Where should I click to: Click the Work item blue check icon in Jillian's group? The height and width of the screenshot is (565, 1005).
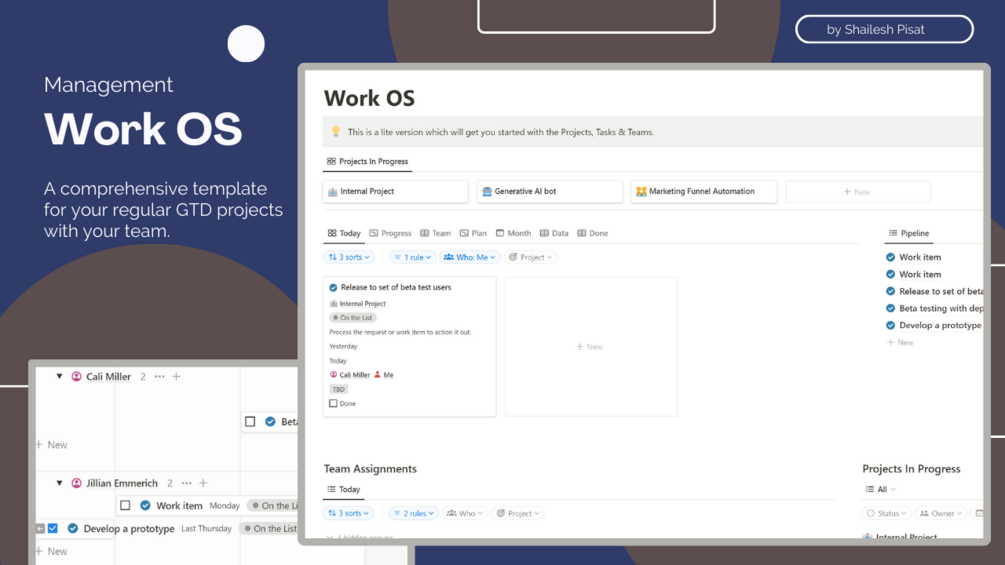pos(145,505)
